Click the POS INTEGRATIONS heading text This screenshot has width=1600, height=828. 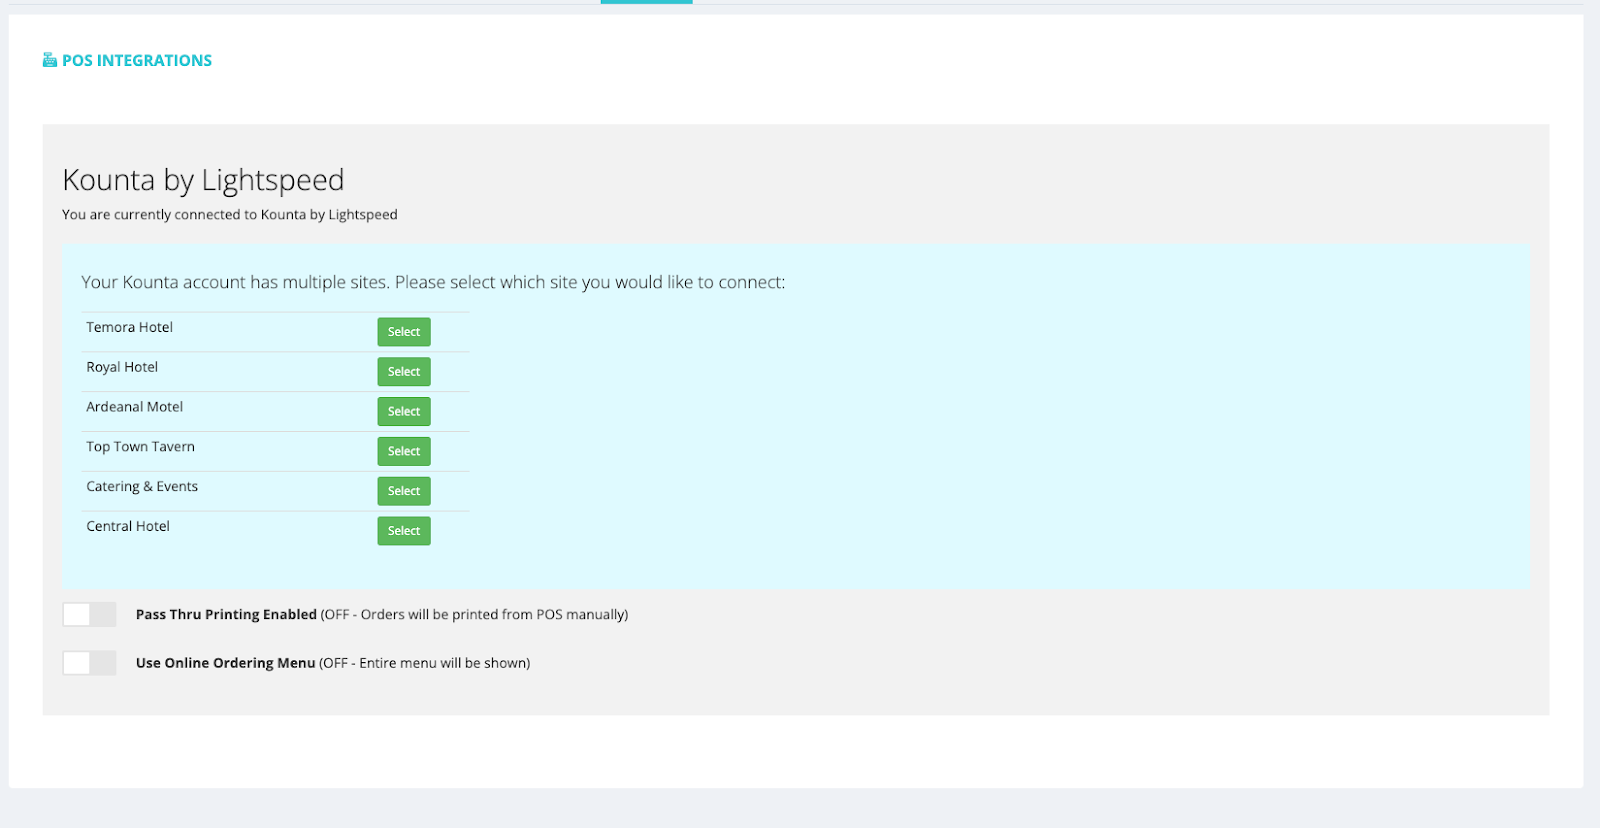point(137,61)
